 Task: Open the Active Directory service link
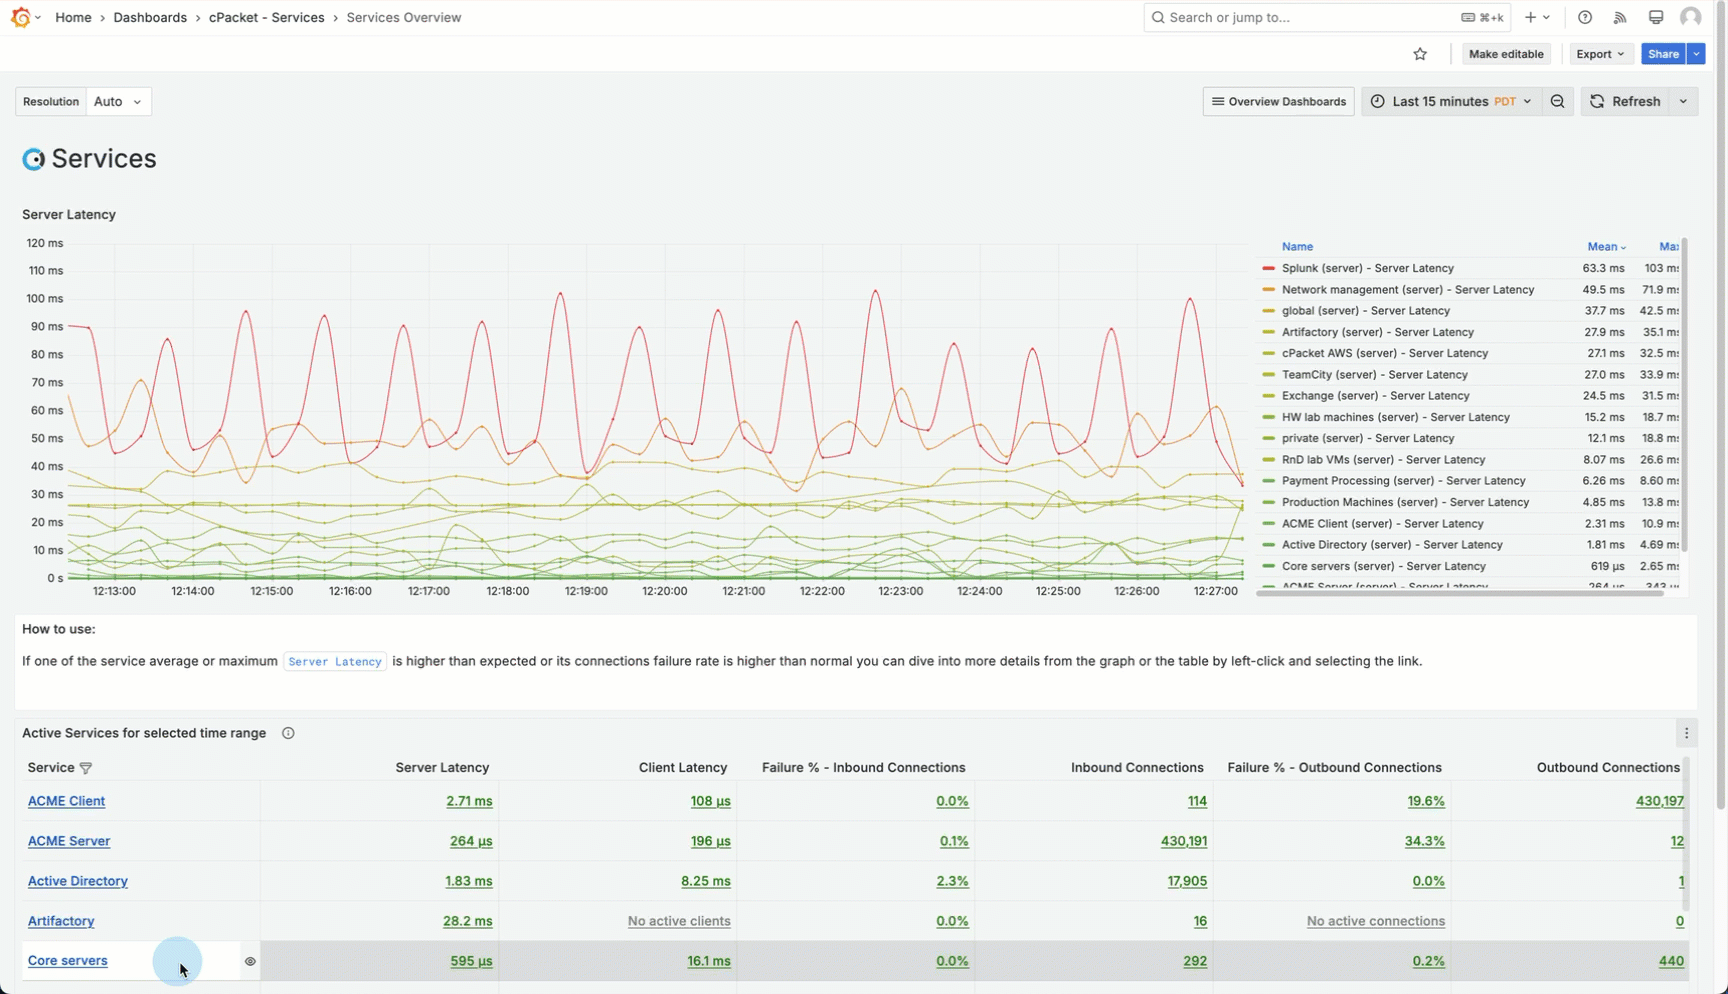pyautogui.click(x=78, y=881)
